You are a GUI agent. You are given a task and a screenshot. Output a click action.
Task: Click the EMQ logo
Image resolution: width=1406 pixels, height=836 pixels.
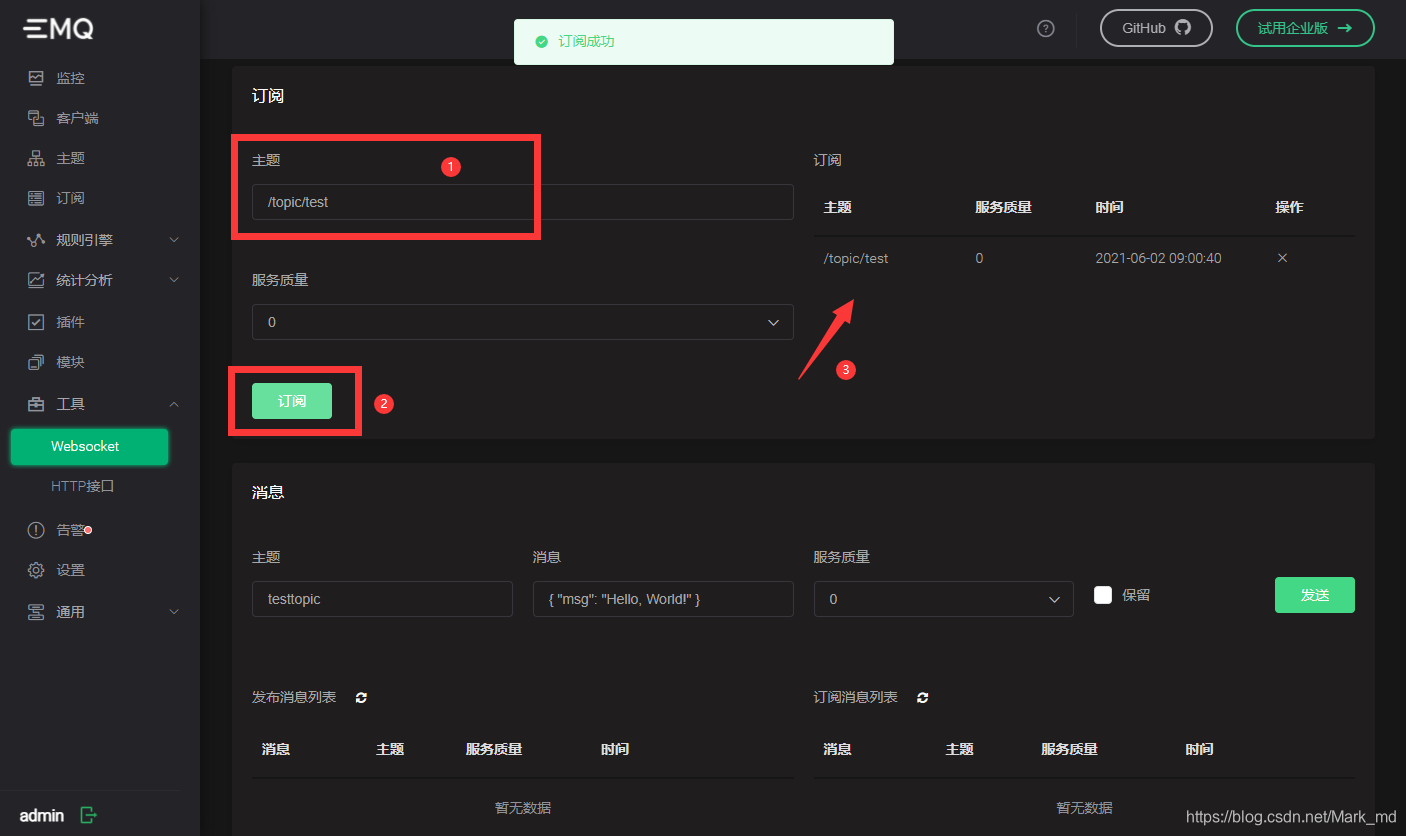tap(59, 29)
